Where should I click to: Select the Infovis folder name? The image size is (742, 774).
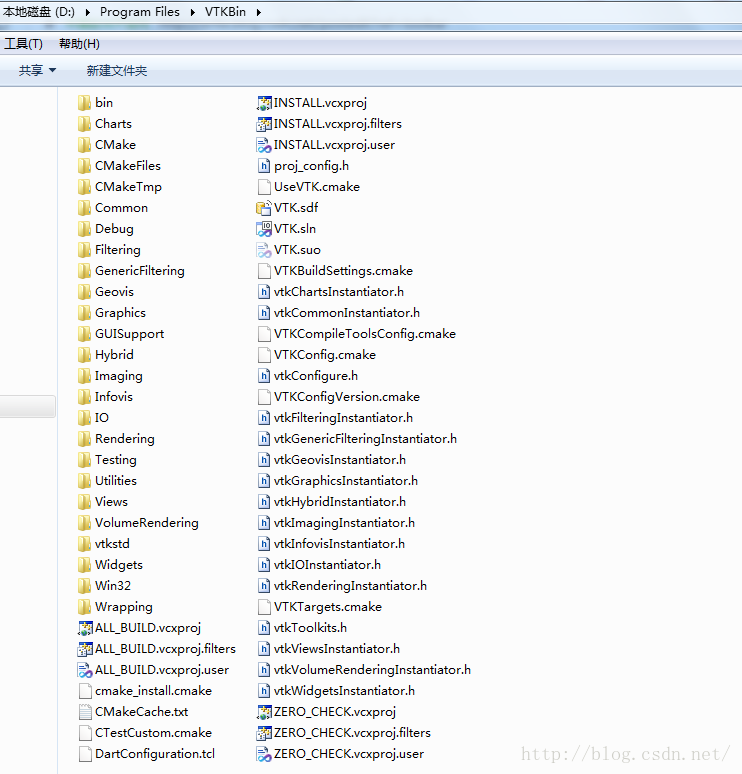[x=114, y=396]
